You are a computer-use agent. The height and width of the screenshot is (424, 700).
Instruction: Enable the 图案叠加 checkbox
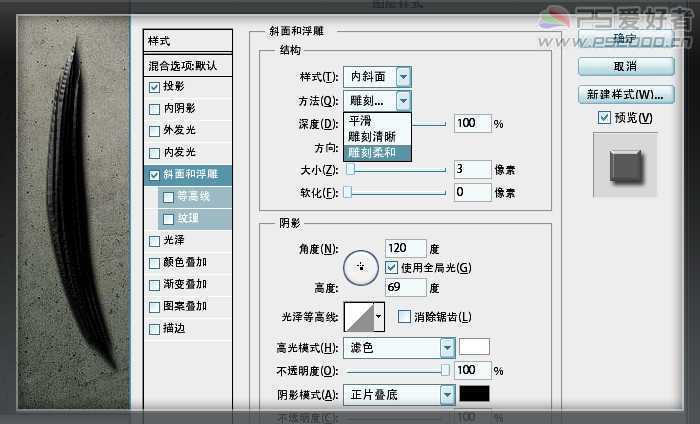(154, 307)
